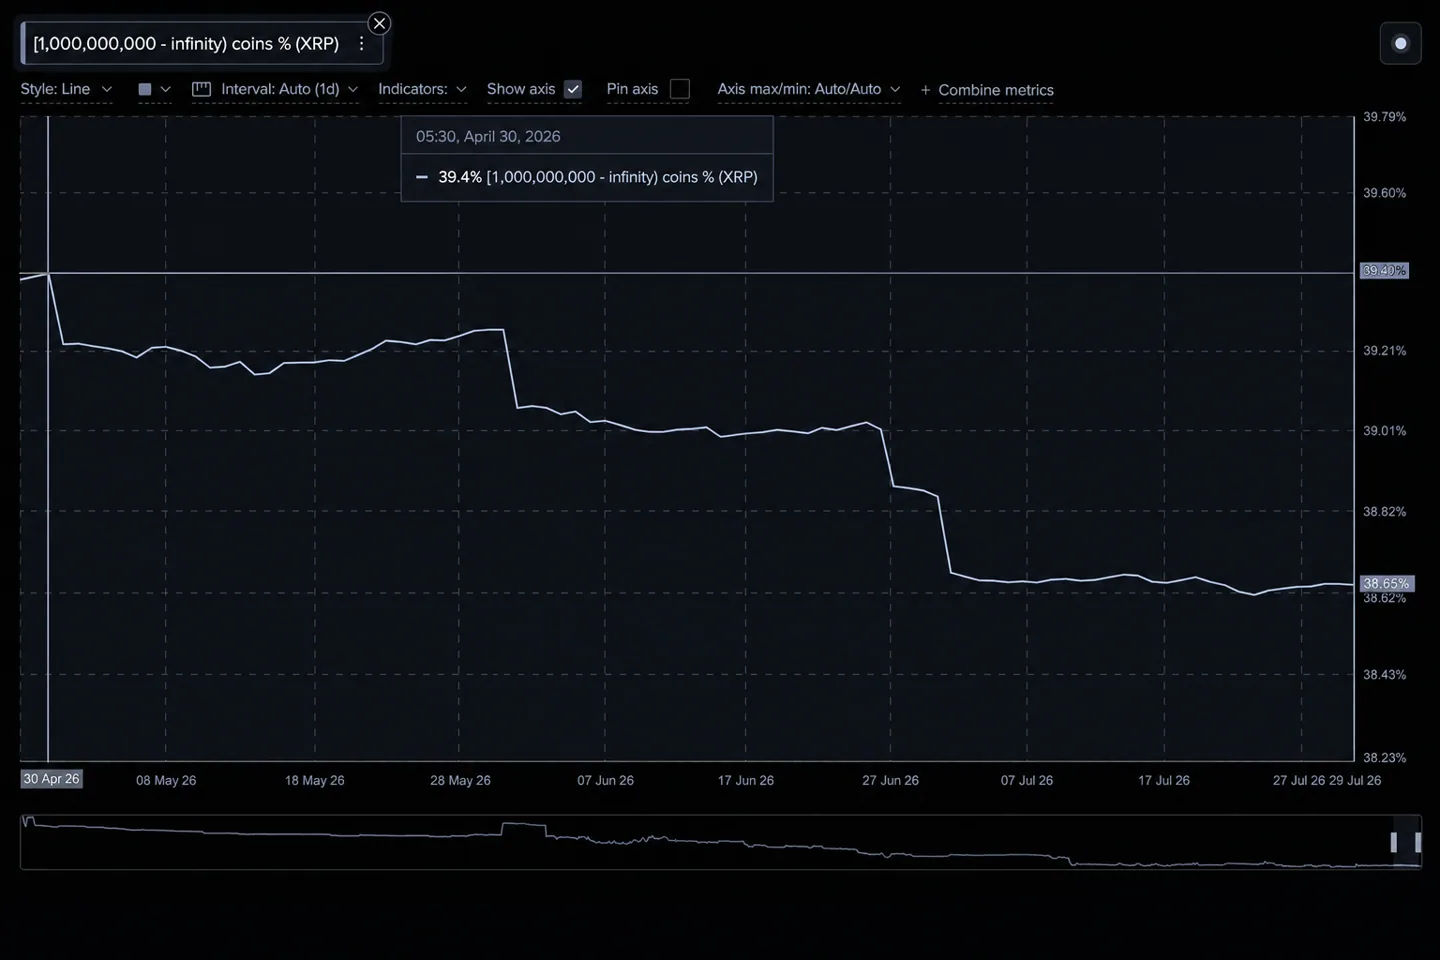Click the 07 Jul 26 axis date

(x=1027, y=781)
